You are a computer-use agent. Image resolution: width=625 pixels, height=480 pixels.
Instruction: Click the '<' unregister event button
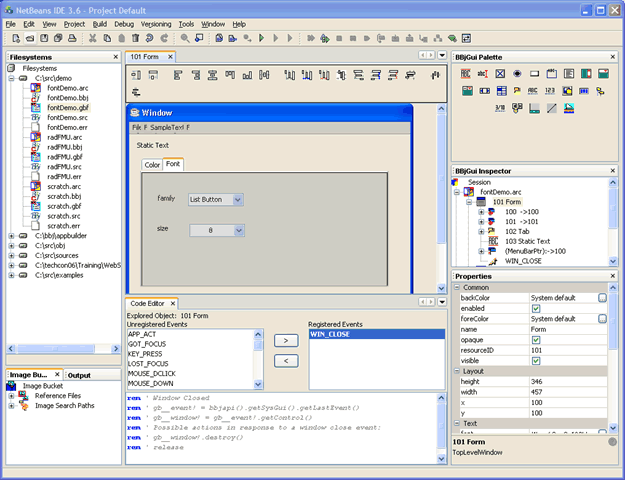coord(286,361)
